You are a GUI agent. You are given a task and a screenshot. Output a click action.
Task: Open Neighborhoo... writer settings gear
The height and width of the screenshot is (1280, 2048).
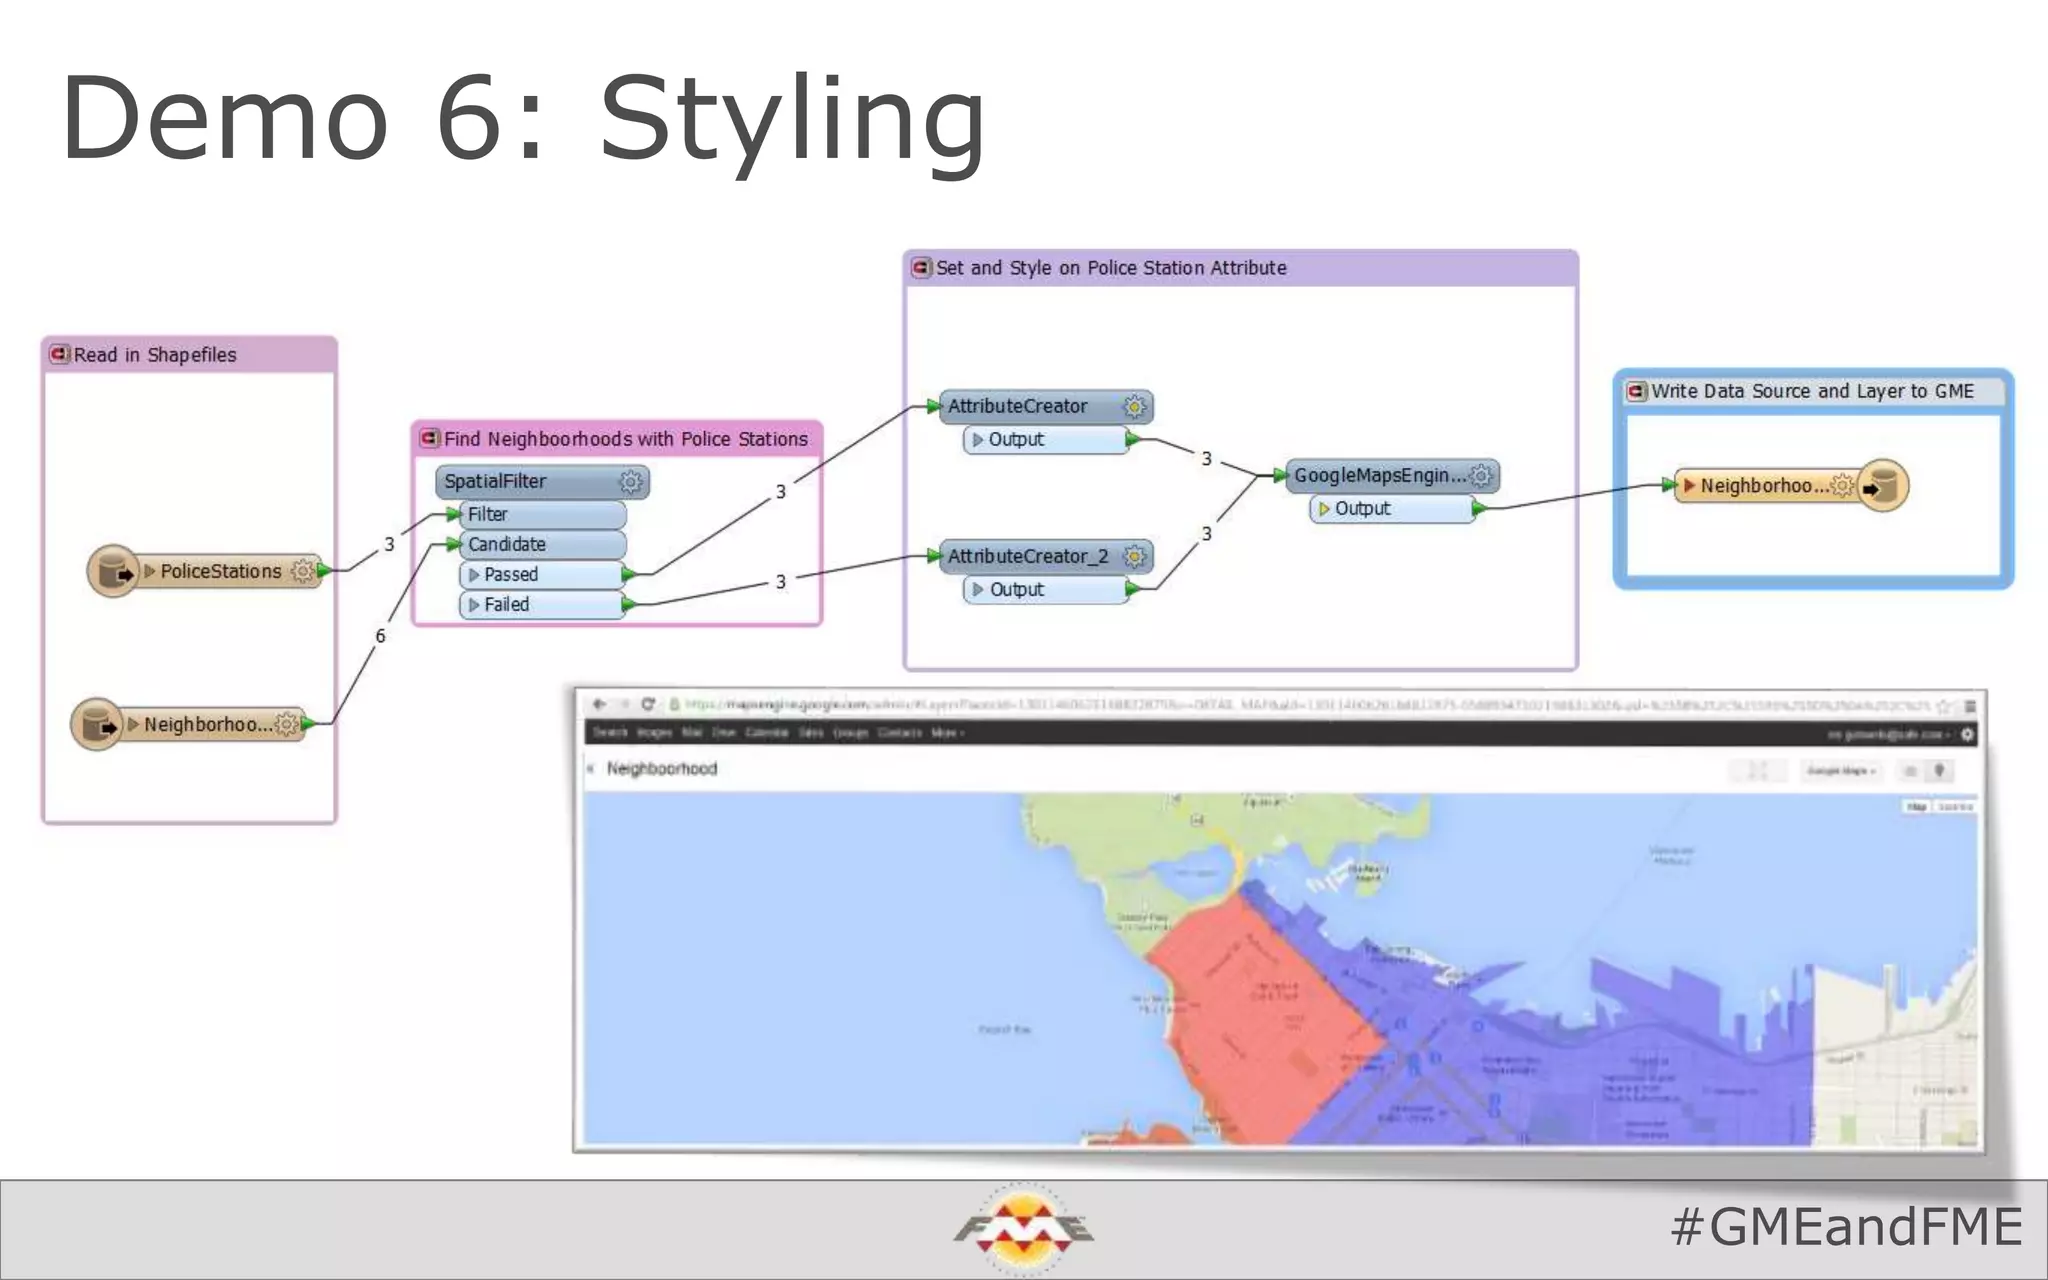(1842, 486)
